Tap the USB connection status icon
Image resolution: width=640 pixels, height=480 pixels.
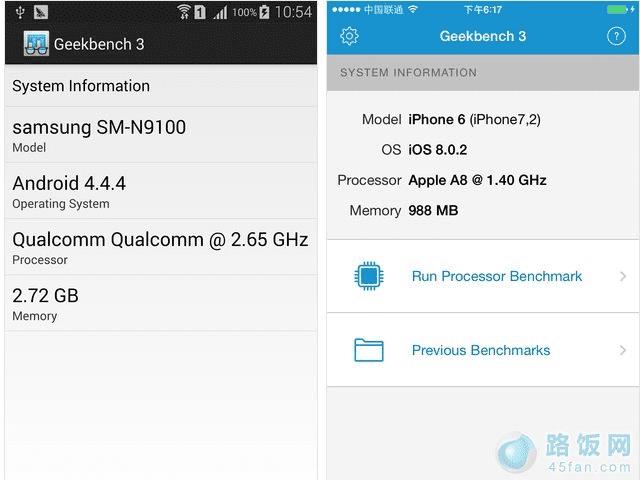(20, 12)
